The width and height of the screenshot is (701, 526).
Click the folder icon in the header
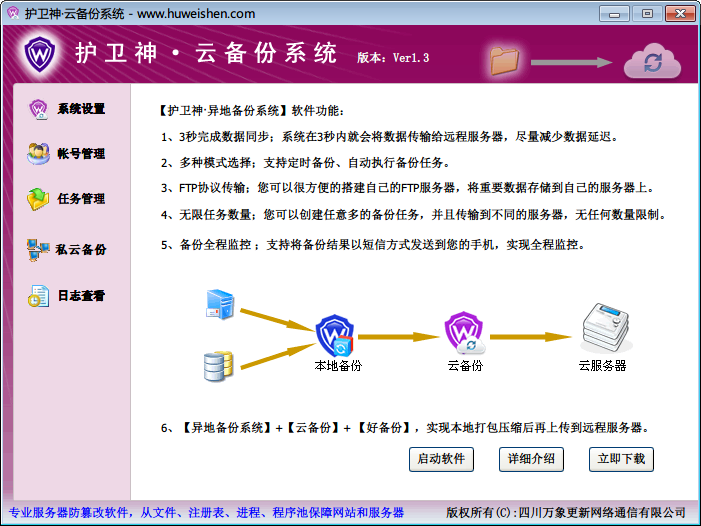(507, 60)
